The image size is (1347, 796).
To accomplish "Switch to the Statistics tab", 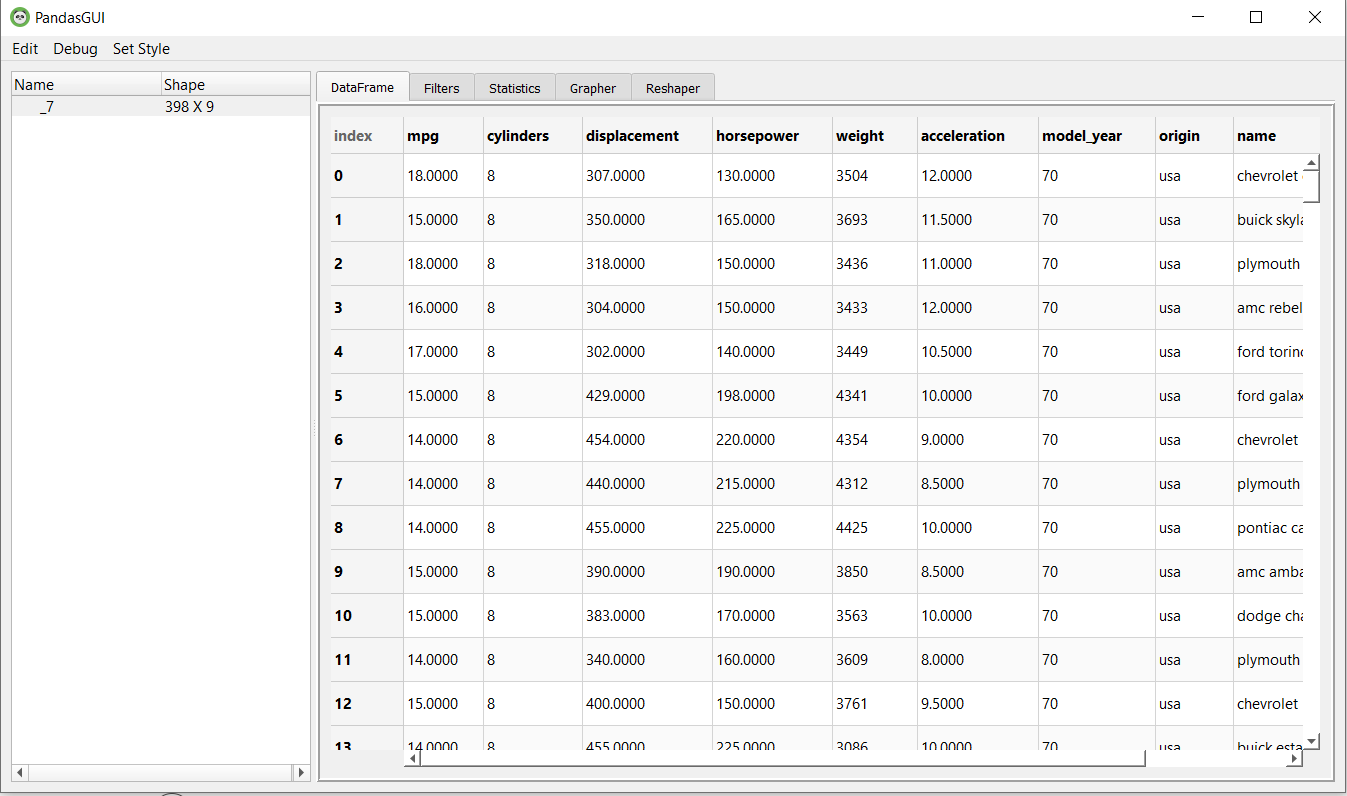I will (x=514, y=88).
